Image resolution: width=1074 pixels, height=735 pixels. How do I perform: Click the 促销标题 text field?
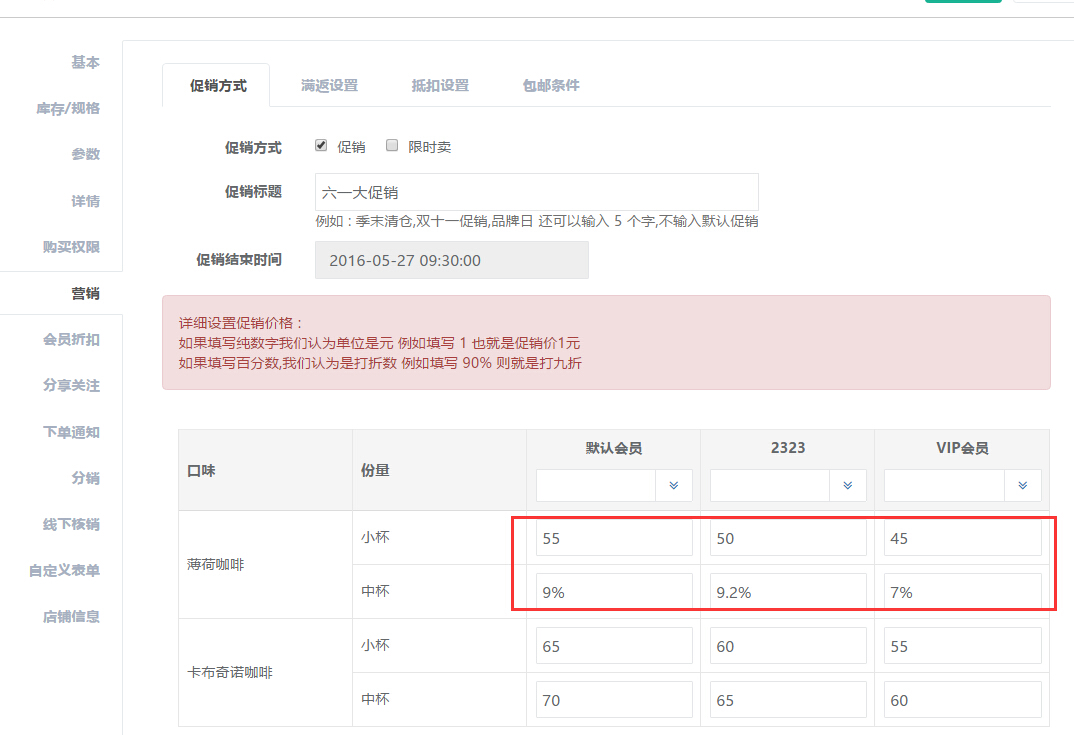[536, 192]
